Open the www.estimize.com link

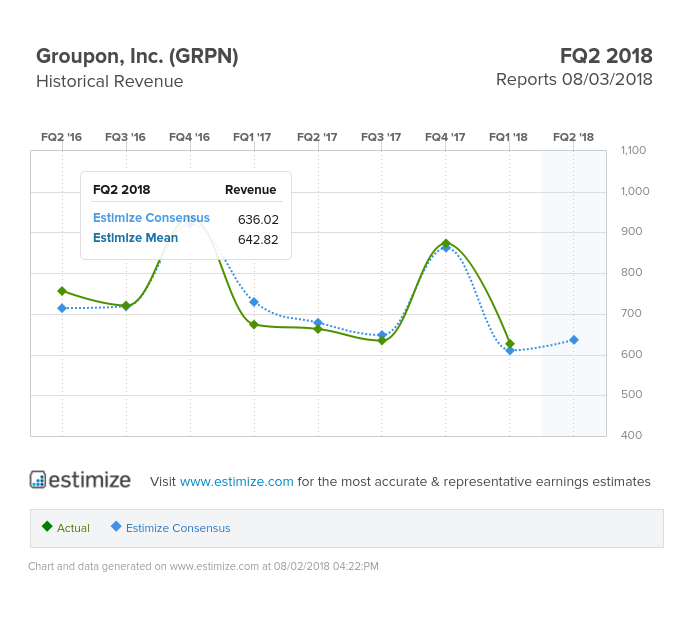[x=236, y=481]
